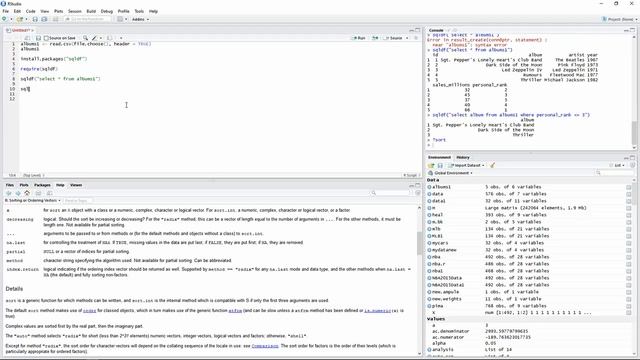Click the help search field
The height and width of the screenshot is (360, 640).
(x=390, y=193)
